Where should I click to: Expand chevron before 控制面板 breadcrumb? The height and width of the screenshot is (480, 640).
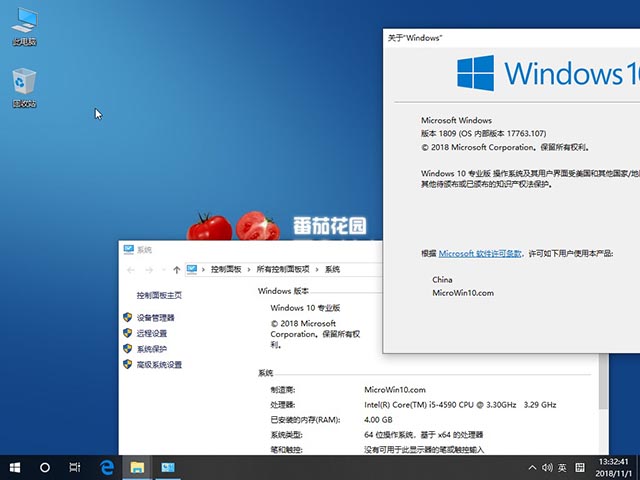(203, 269)
